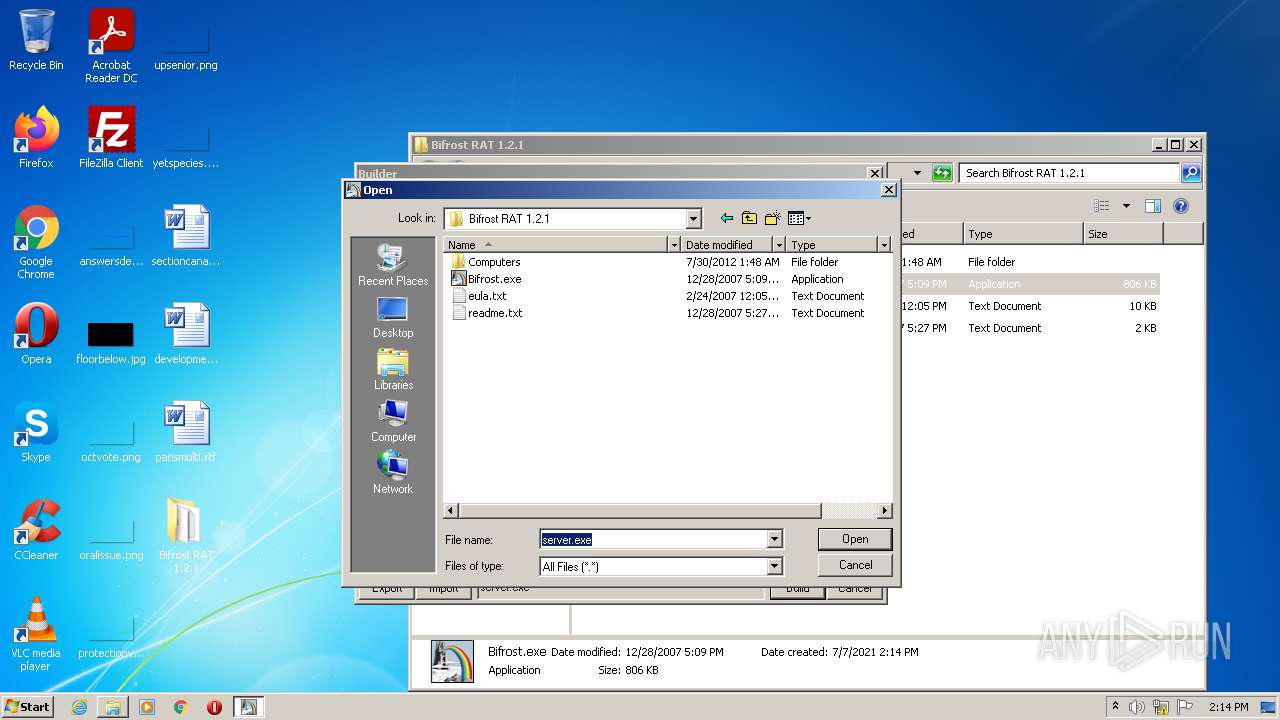Open the Recycle Bin desktop icon
This screenshot has width=1280, height=720.
(36, 40)
